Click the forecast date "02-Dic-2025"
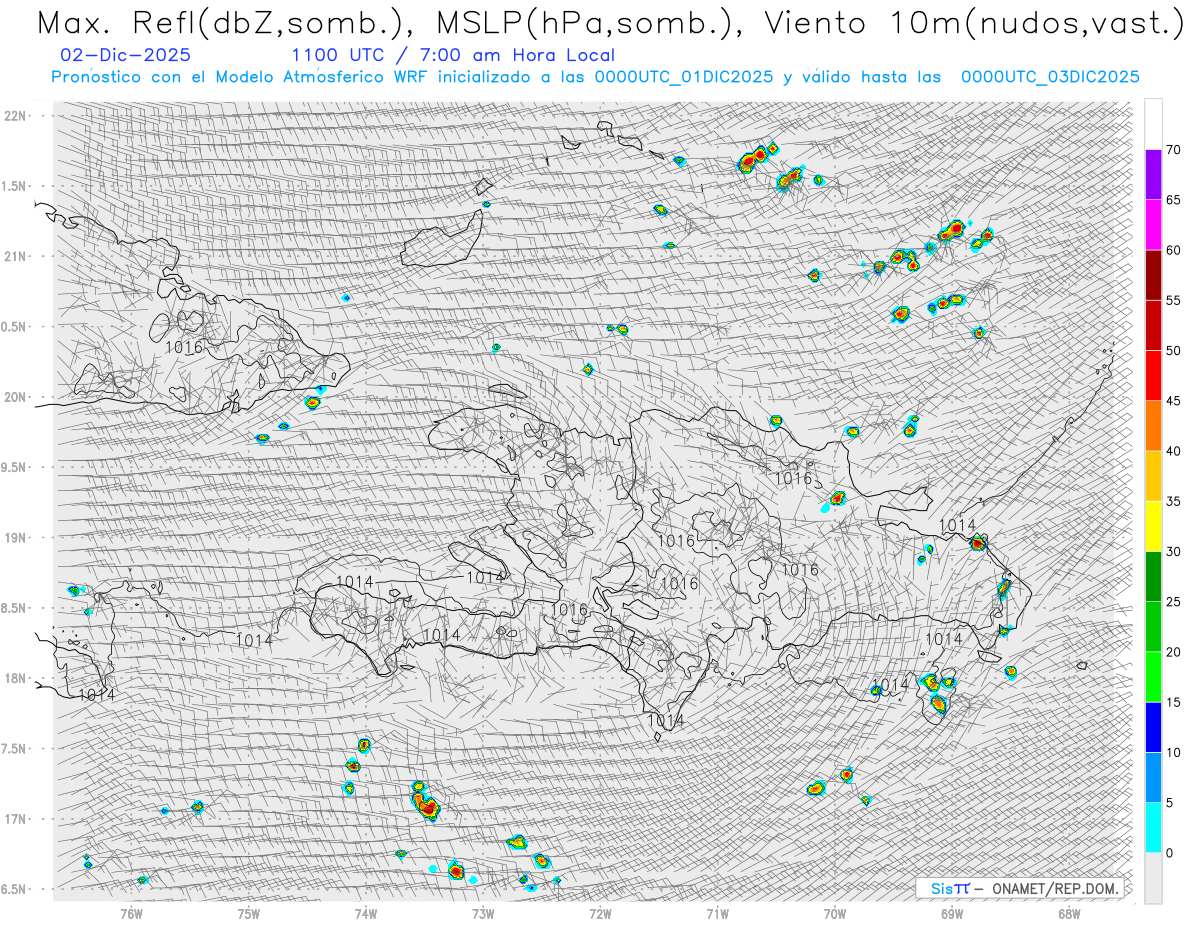Viewport: 1200px width, 927px height. pos(125,55)
